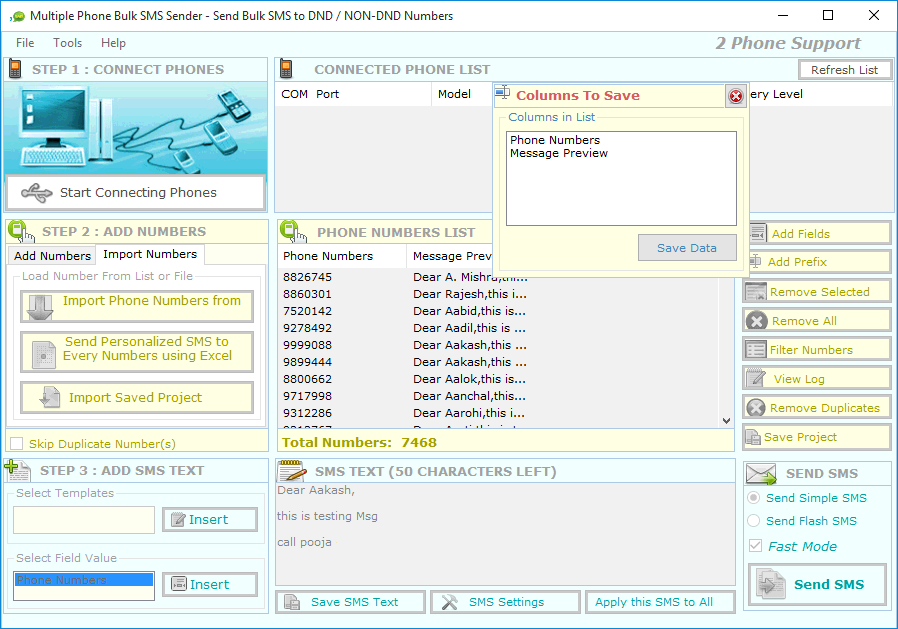Viewport: 898px width, 629px height.
Task: Click the Step 1 phone icon
Action: coord(15,69)
